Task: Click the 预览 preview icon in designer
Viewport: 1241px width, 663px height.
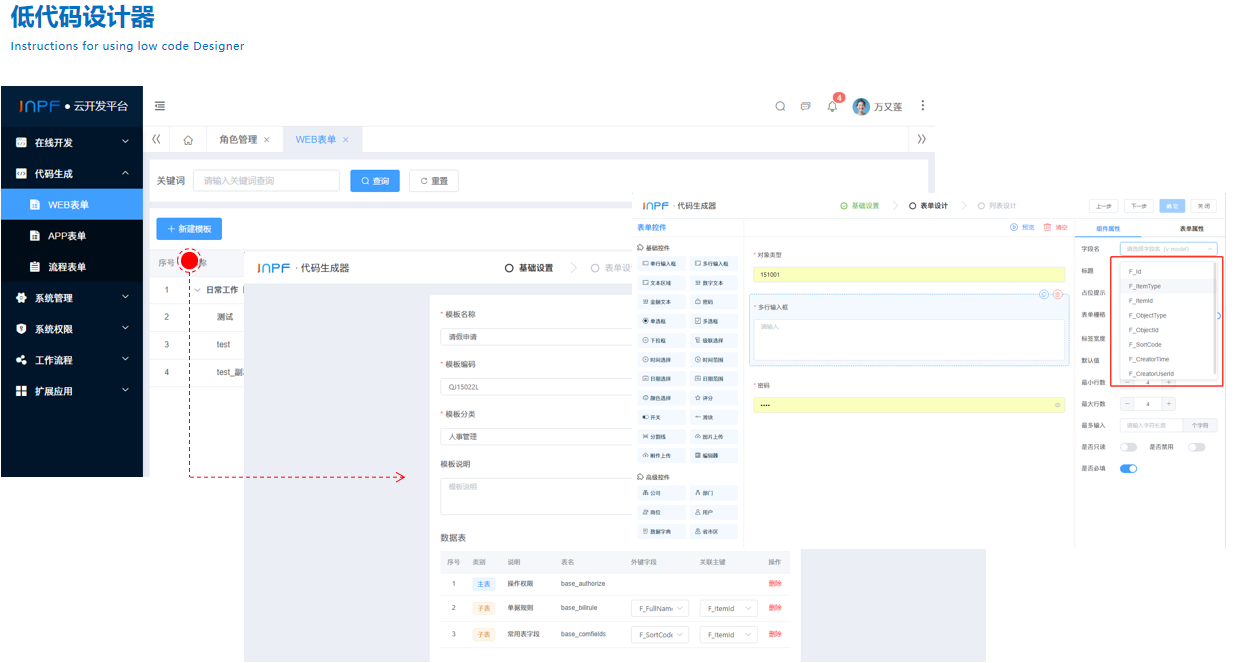Action: click(x=1014, y=228)
